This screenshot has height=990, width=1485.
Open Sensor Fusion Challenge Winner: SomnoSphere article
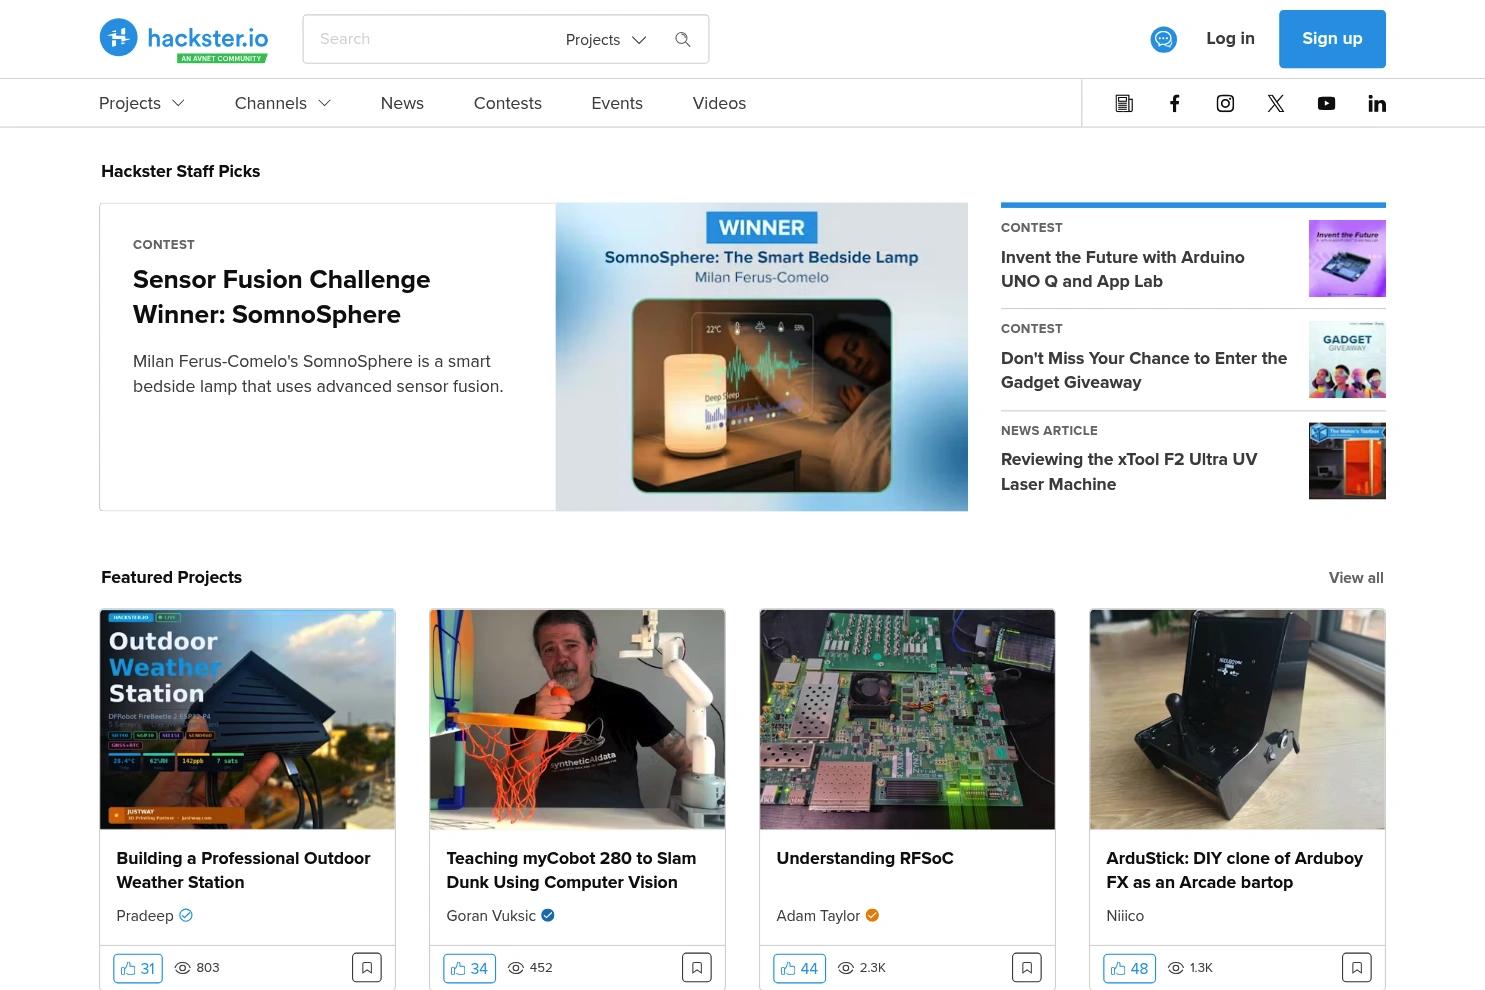(281, 297)
